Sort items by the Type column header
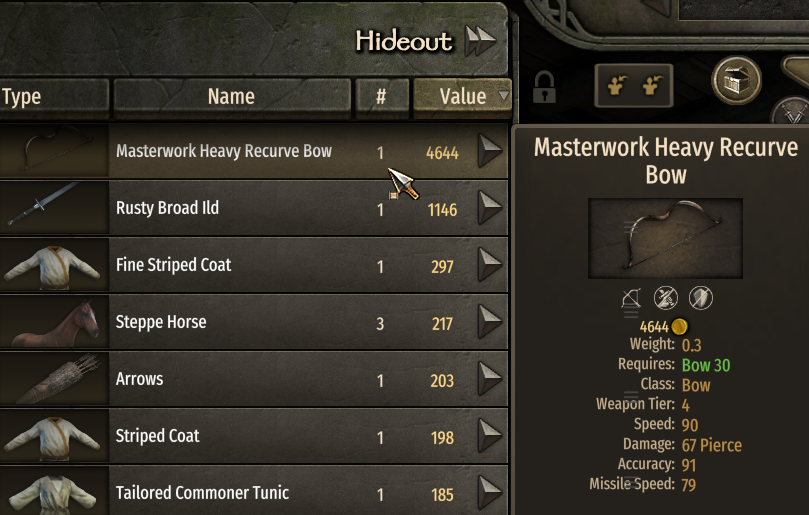Image resolution: width=809 pixels, height=515 pixels. pyautogui.click(x=54, y=96)
